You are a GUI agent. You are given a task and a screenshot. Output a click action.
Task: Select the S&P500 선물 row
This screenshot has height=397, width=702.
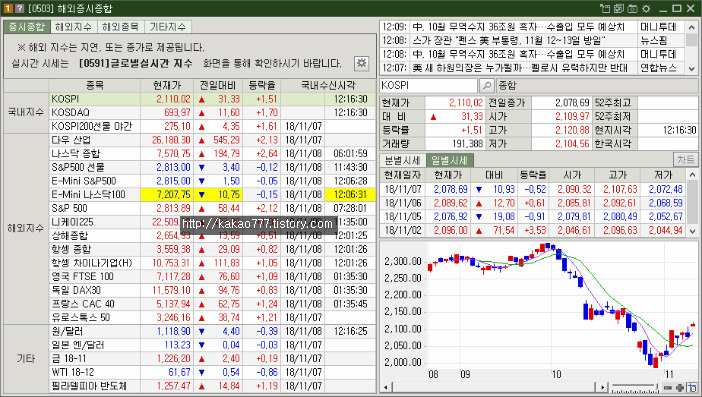[213, 167]
